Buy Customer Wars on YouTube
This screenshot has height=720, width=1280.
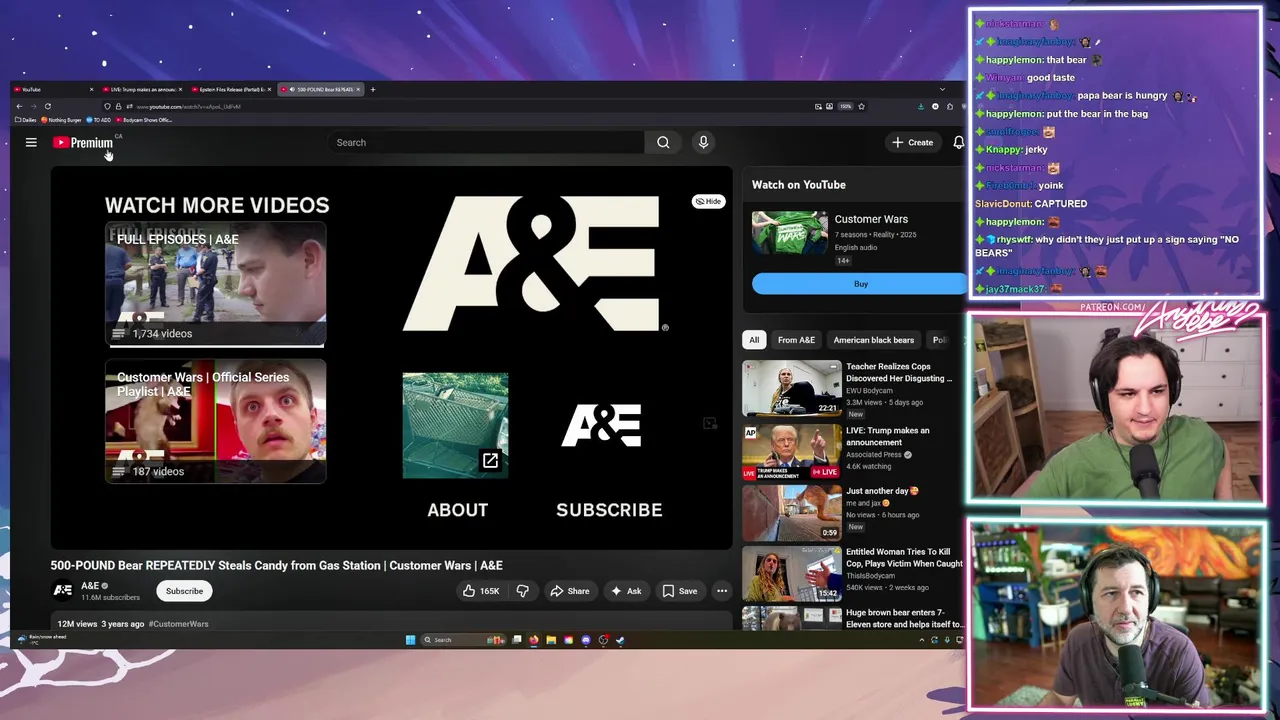860,284
